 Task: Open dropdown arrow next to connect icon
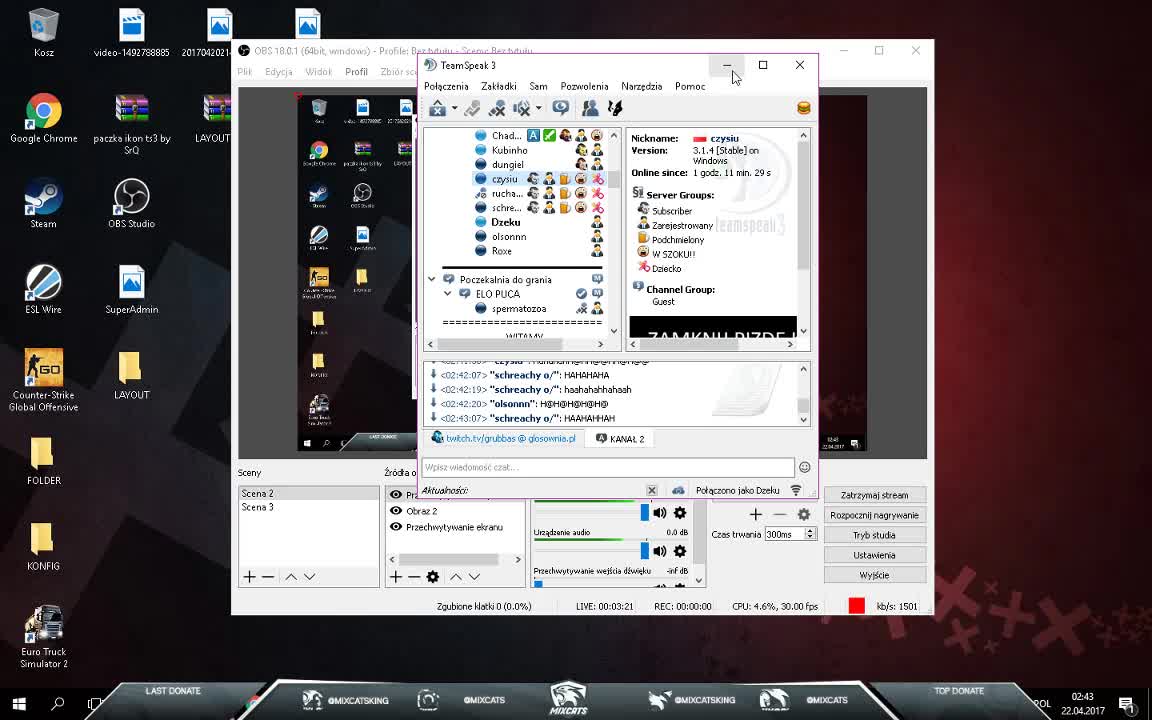pos(454,108)
